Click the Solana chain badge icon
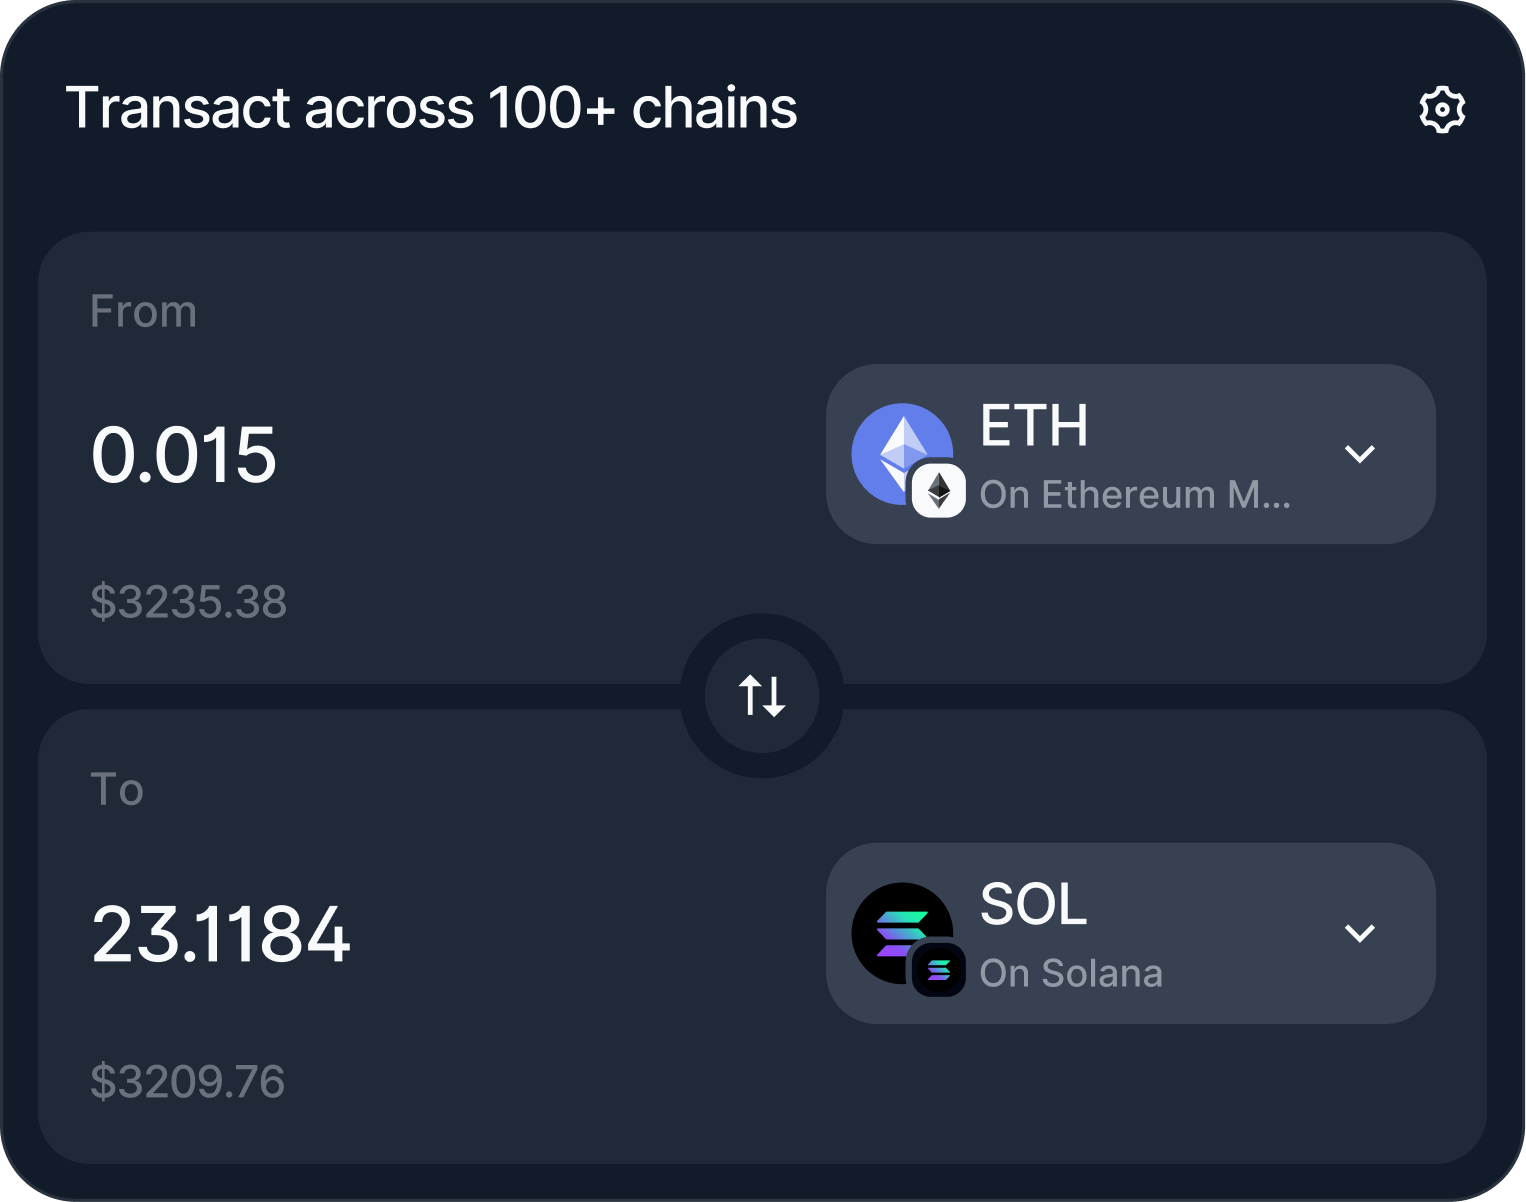This screenshot has height=1202, width=1526. point(940,970)
